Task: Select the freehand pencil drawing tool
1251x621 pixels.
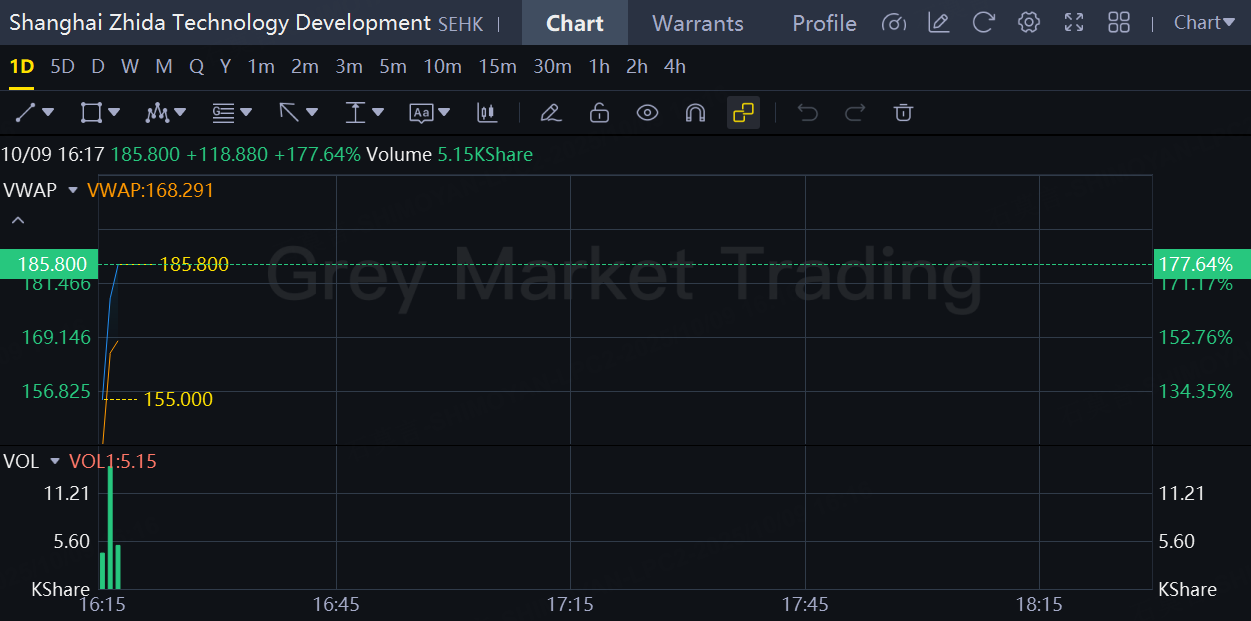Action: click(x=550, y=113)
